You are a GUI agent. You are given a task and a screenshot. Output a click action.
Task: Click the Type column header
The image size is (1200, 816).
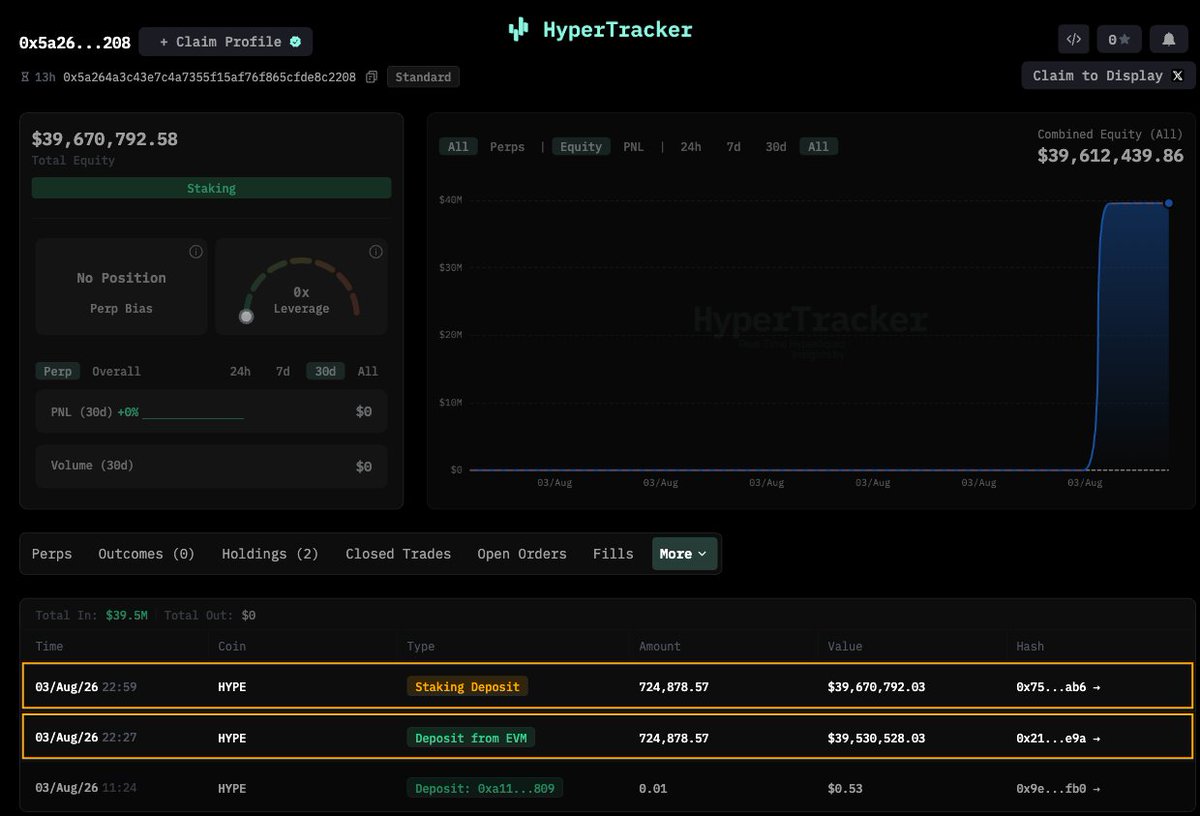[421, 646]
